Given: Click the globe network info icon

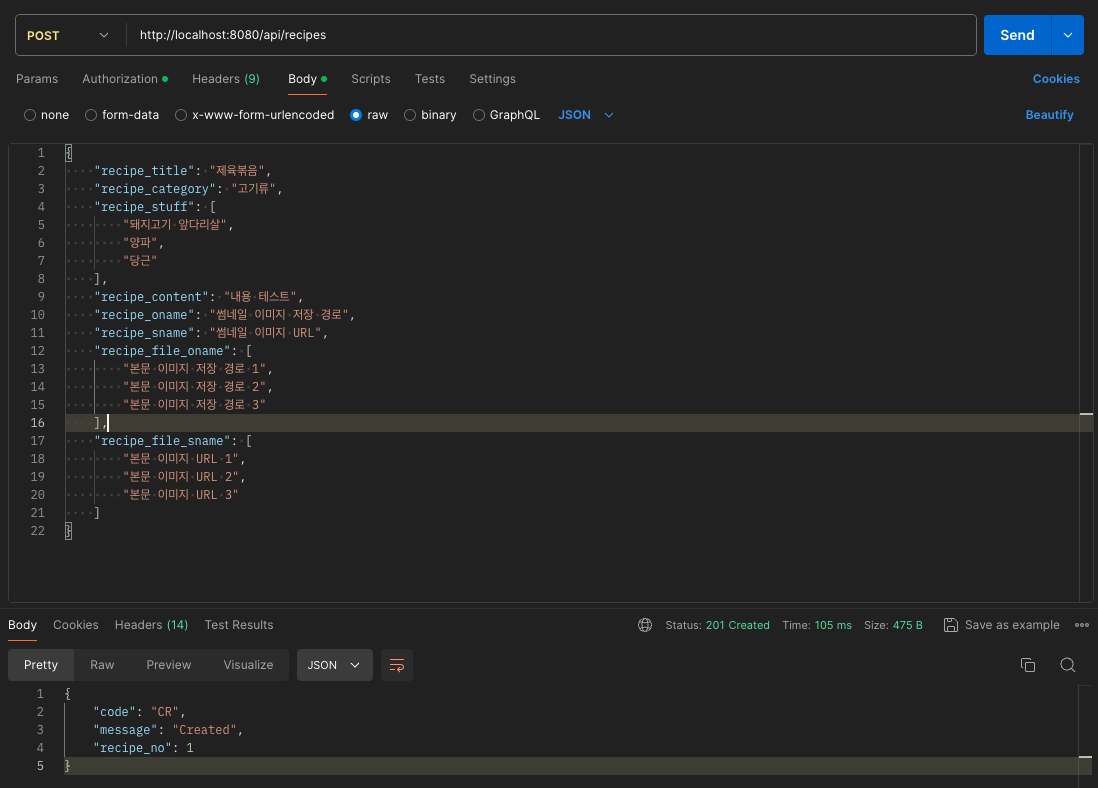Looking at the screenshot, I should tap(645, 625).
